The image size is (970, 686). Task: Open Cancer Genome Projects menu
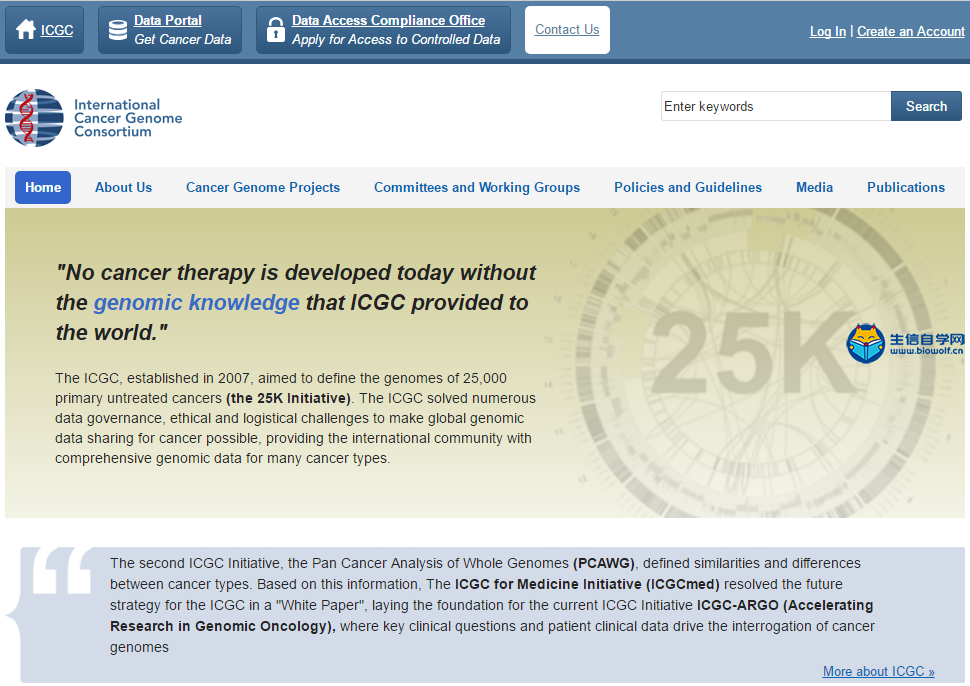tap(263, 187)
